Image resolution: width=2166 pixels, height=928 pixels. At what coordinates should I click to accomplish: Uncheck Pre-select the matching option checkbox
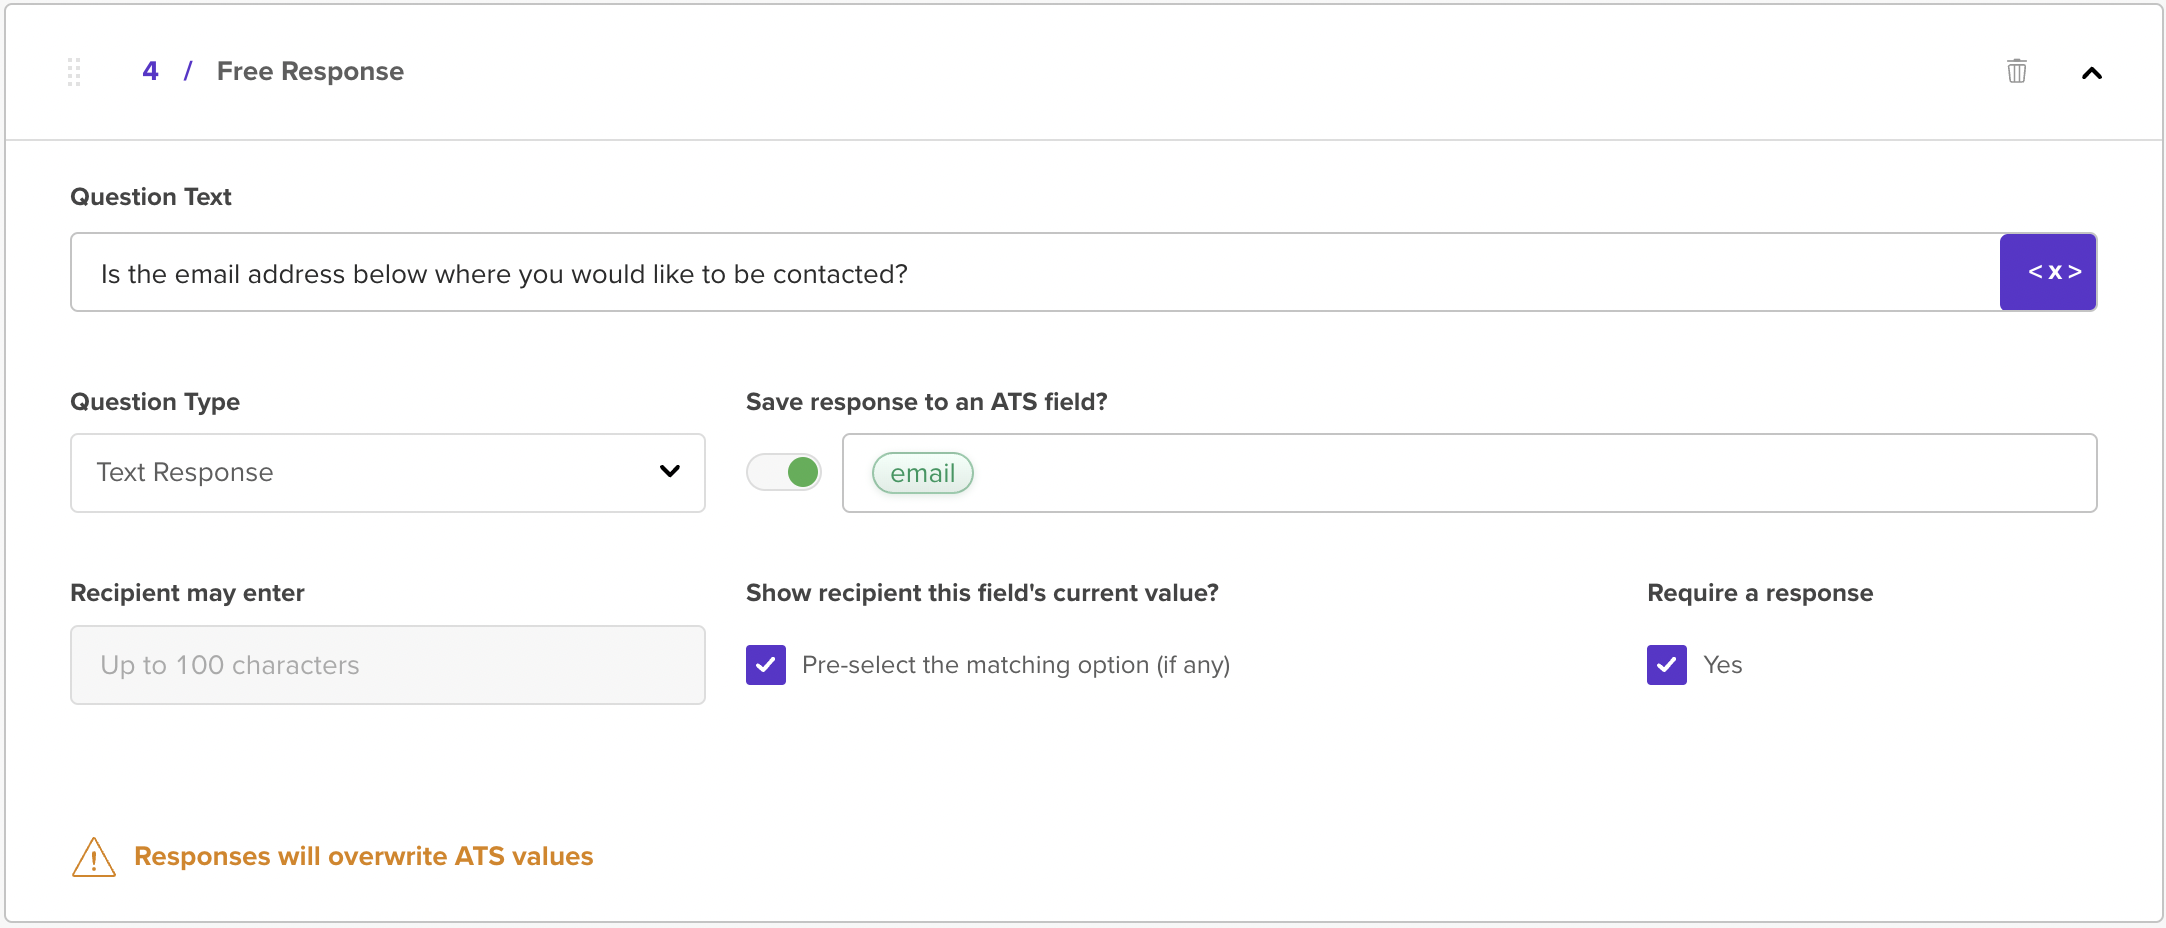point(766,665)
